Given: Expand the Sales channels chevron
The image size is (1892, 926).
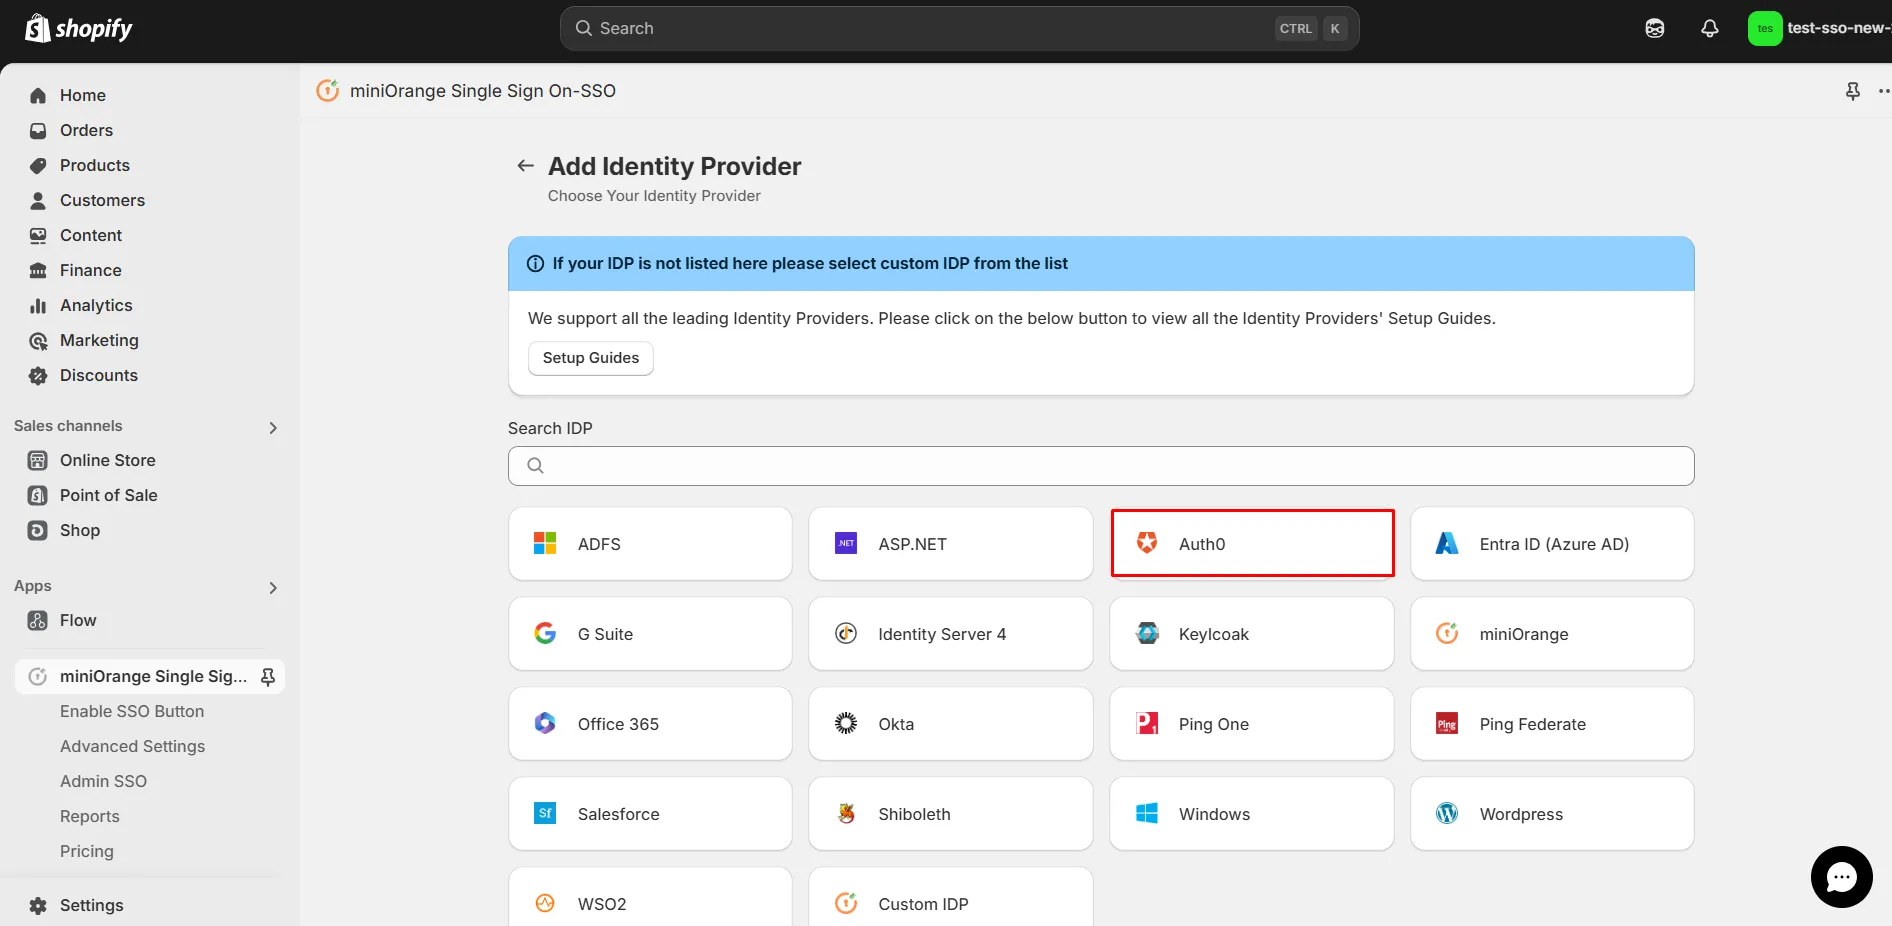Looking at the screenshot, I should (273, 428).
